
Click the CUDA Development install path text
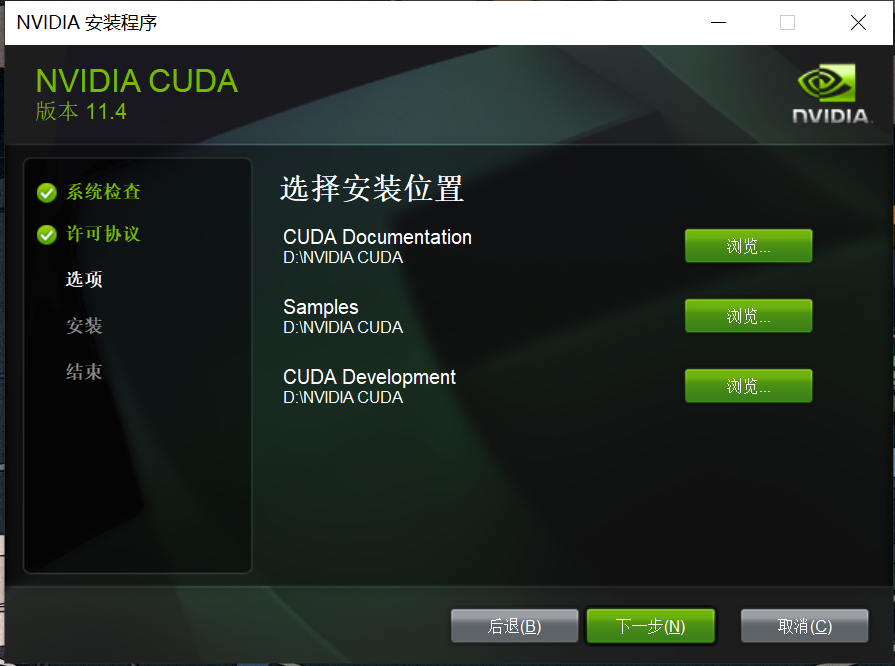(343, 397)
